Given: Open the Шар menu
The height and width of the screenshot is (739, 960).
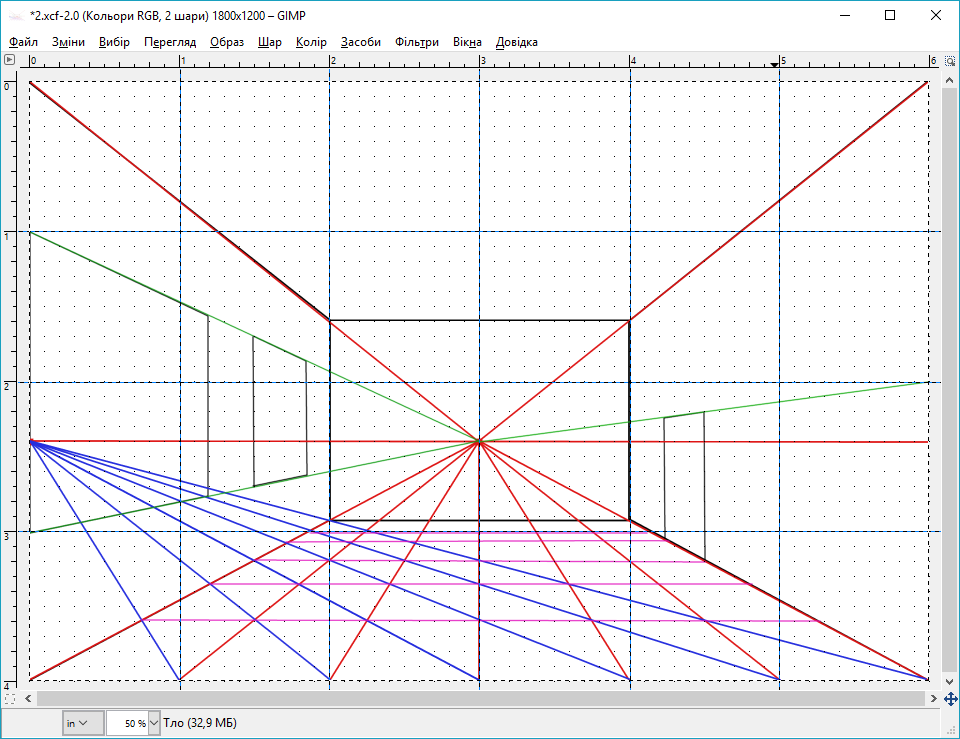Looking at the screenshot, I should tap(269, 42).
